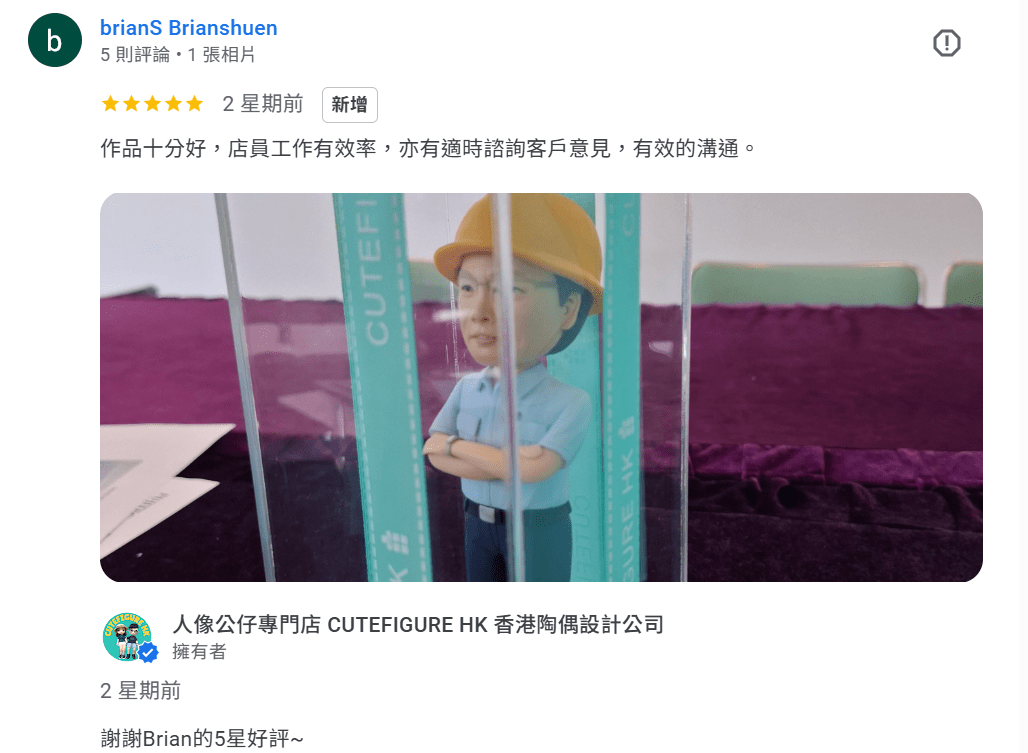Click the fourth yellow rating star

(173, 104)
